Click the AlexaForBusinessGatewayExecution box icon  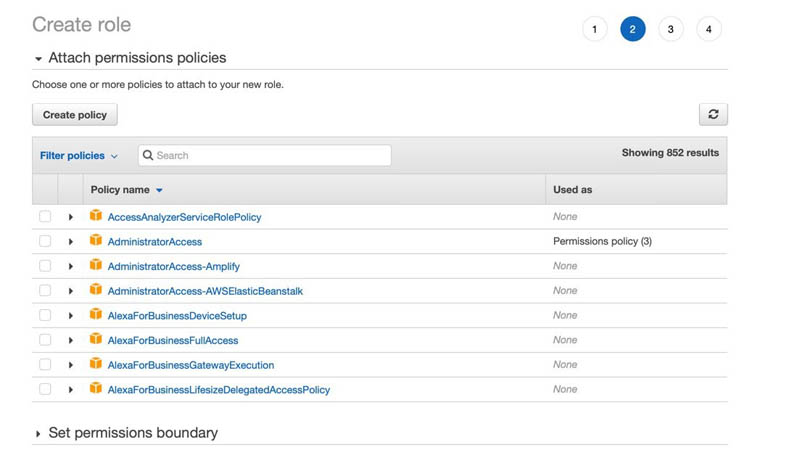(x=95, y=364)
